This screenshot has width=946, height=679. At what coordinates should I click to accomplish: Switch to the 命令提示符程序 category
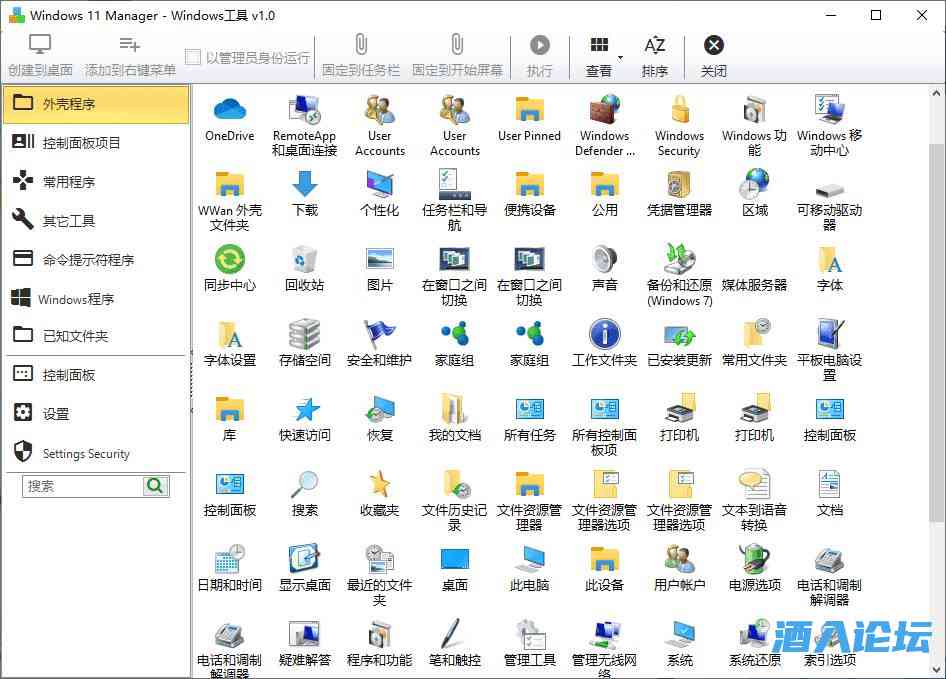[95, 260]
